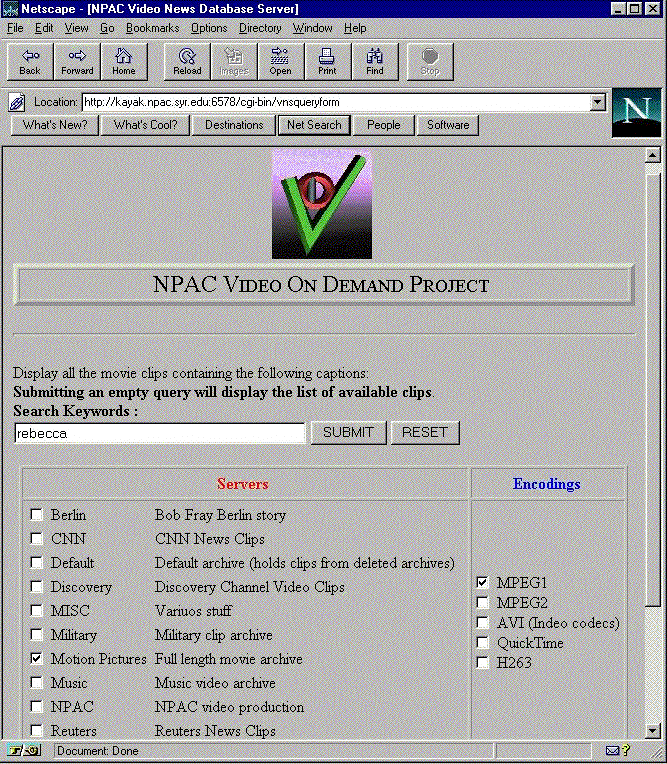Open the View menu
This screenshot has height=764, width=667.
[76, 28]
